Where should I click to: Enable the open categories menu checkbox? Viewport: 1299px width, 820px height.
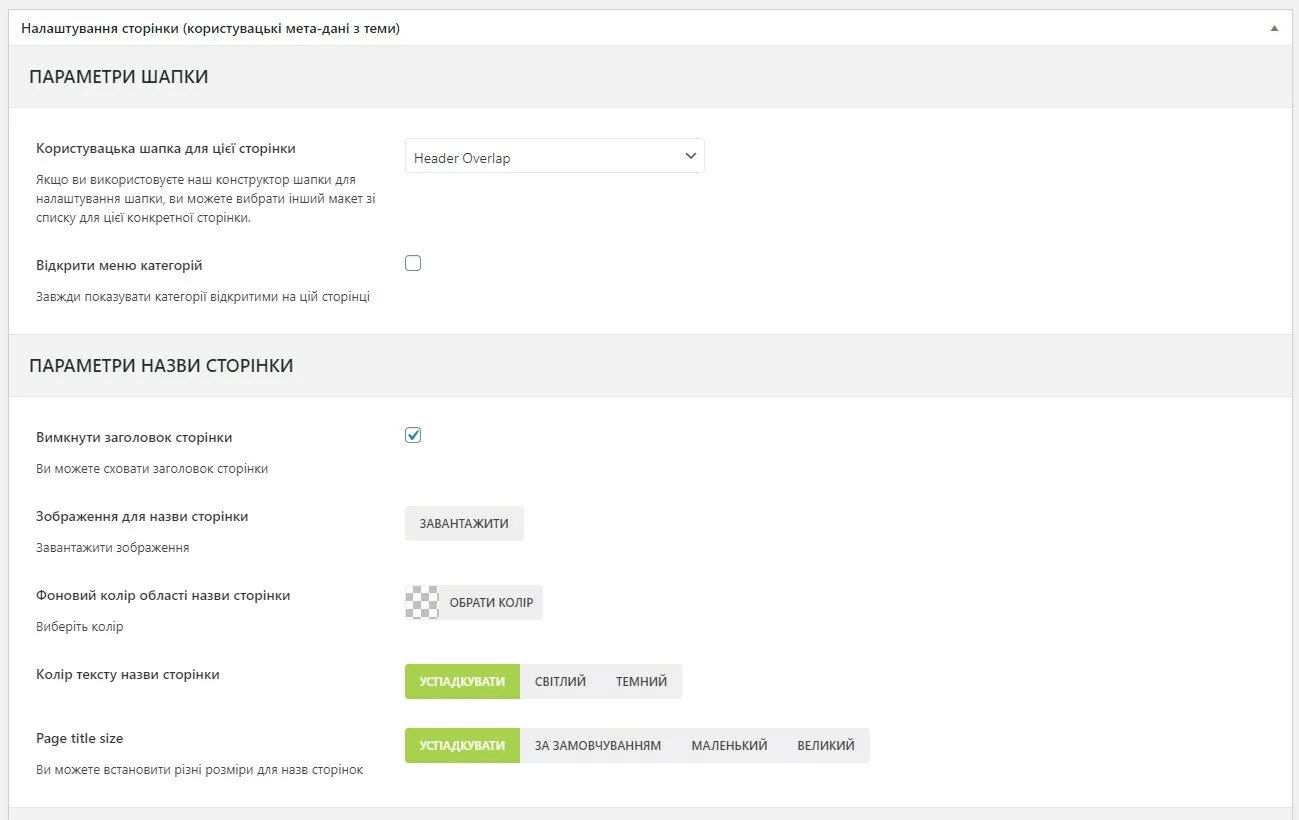(x=413, y=264)
